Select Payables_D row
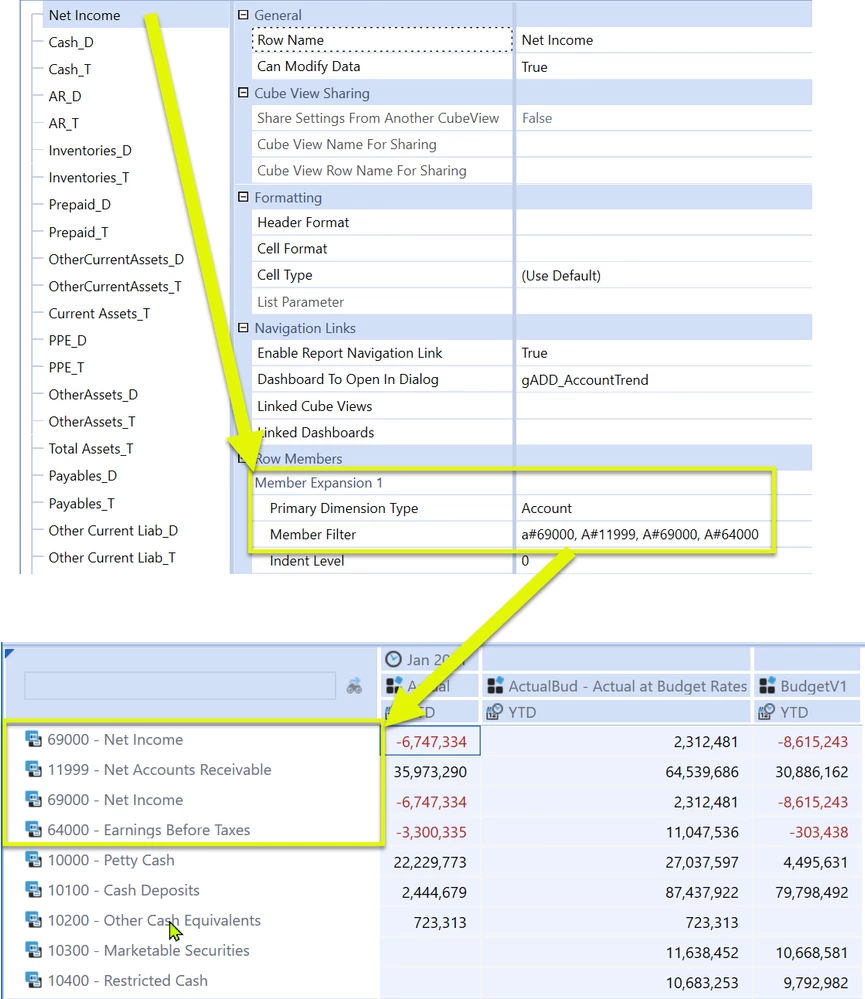This screenshot has height=999, width=865. click(x=83, y=476)
